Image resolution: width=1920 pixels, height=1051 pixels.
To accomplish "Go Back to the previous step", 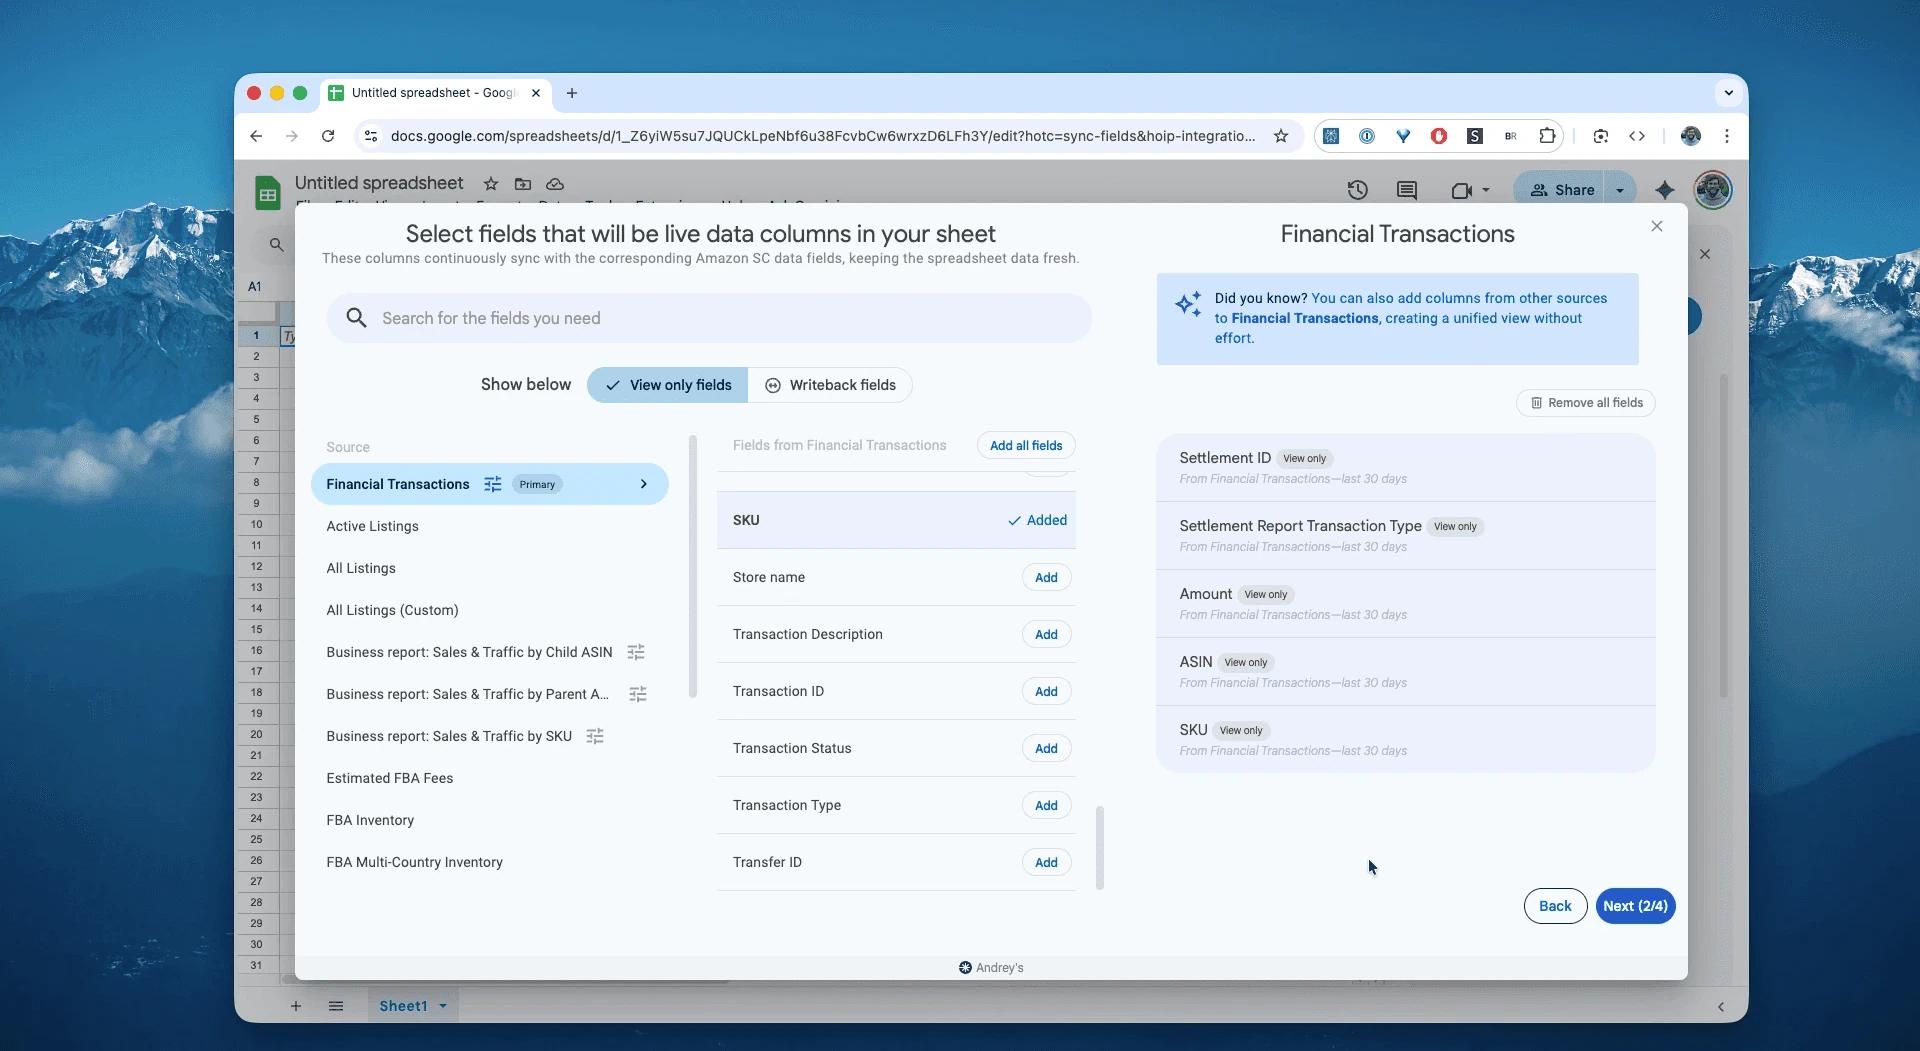I will pyautogui.click(x=1555, y=906).
